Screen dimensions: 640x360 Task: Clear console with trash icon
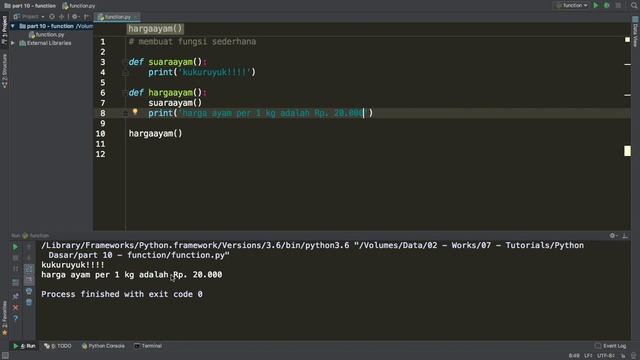pos(29,302)
